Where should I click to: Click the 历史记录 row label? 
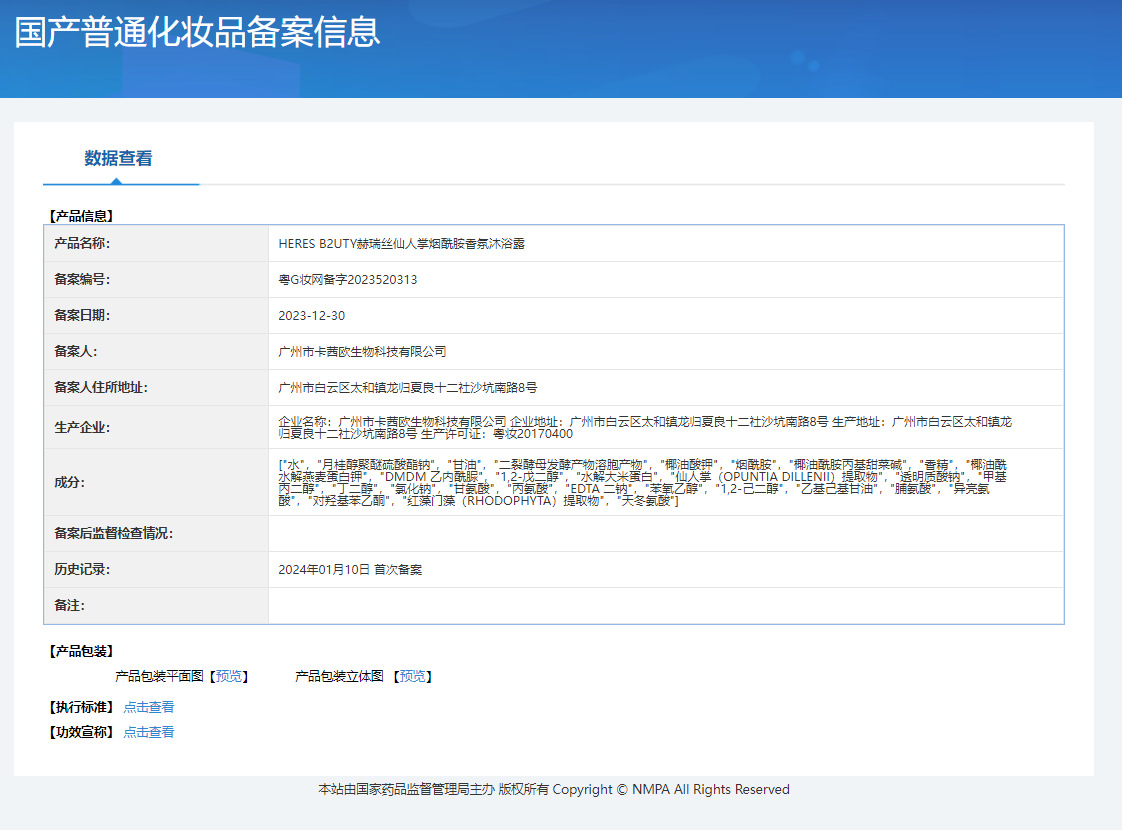[x=82, y=569]
